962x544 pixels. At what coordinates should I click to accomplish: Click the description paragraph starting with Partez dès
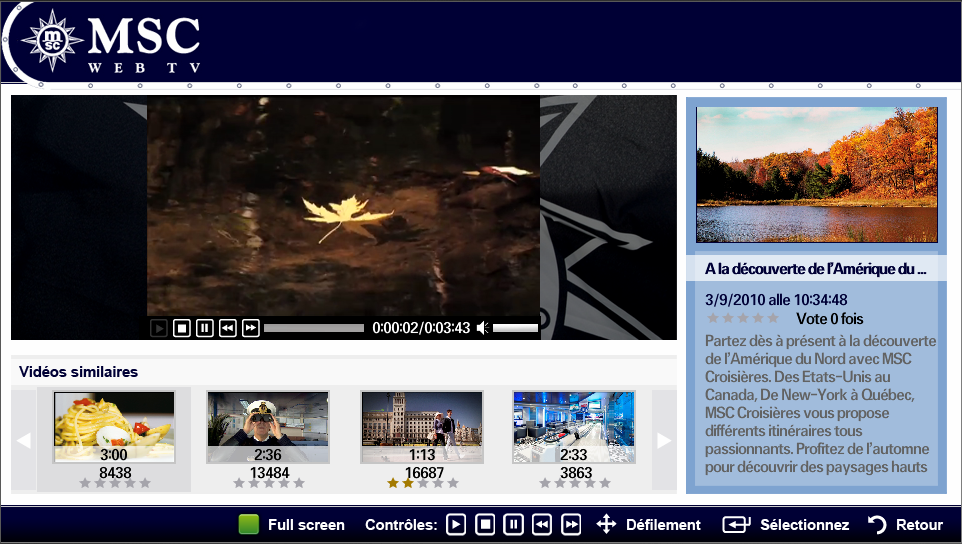[x=820, y=404]
